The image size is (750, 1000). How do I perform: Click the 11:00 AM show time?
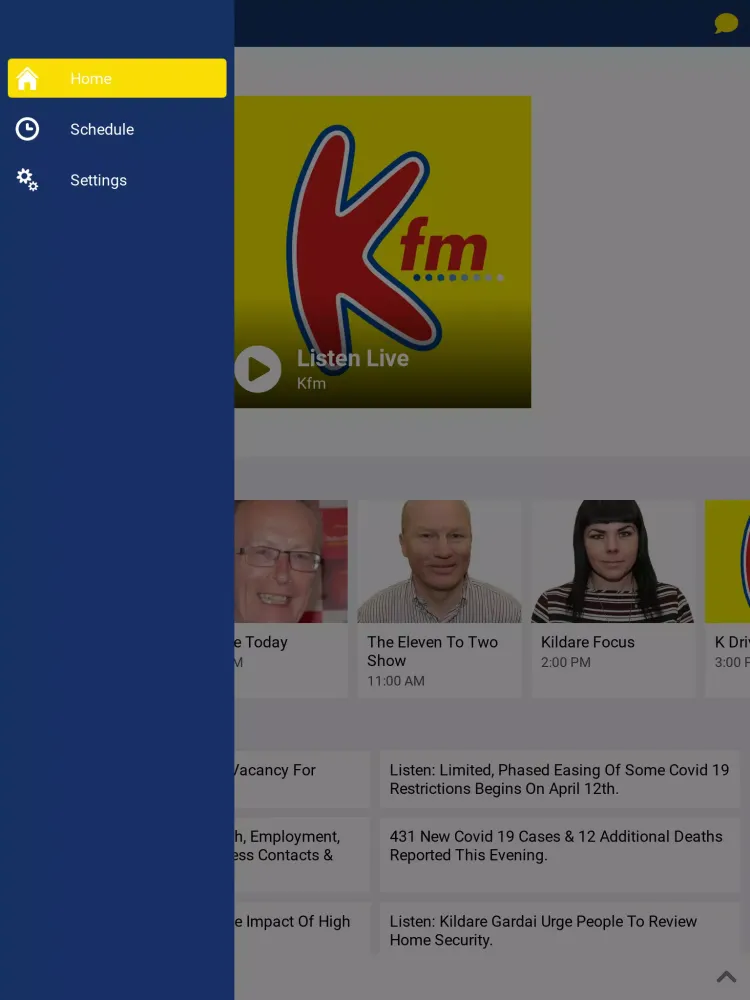point(396,681)
